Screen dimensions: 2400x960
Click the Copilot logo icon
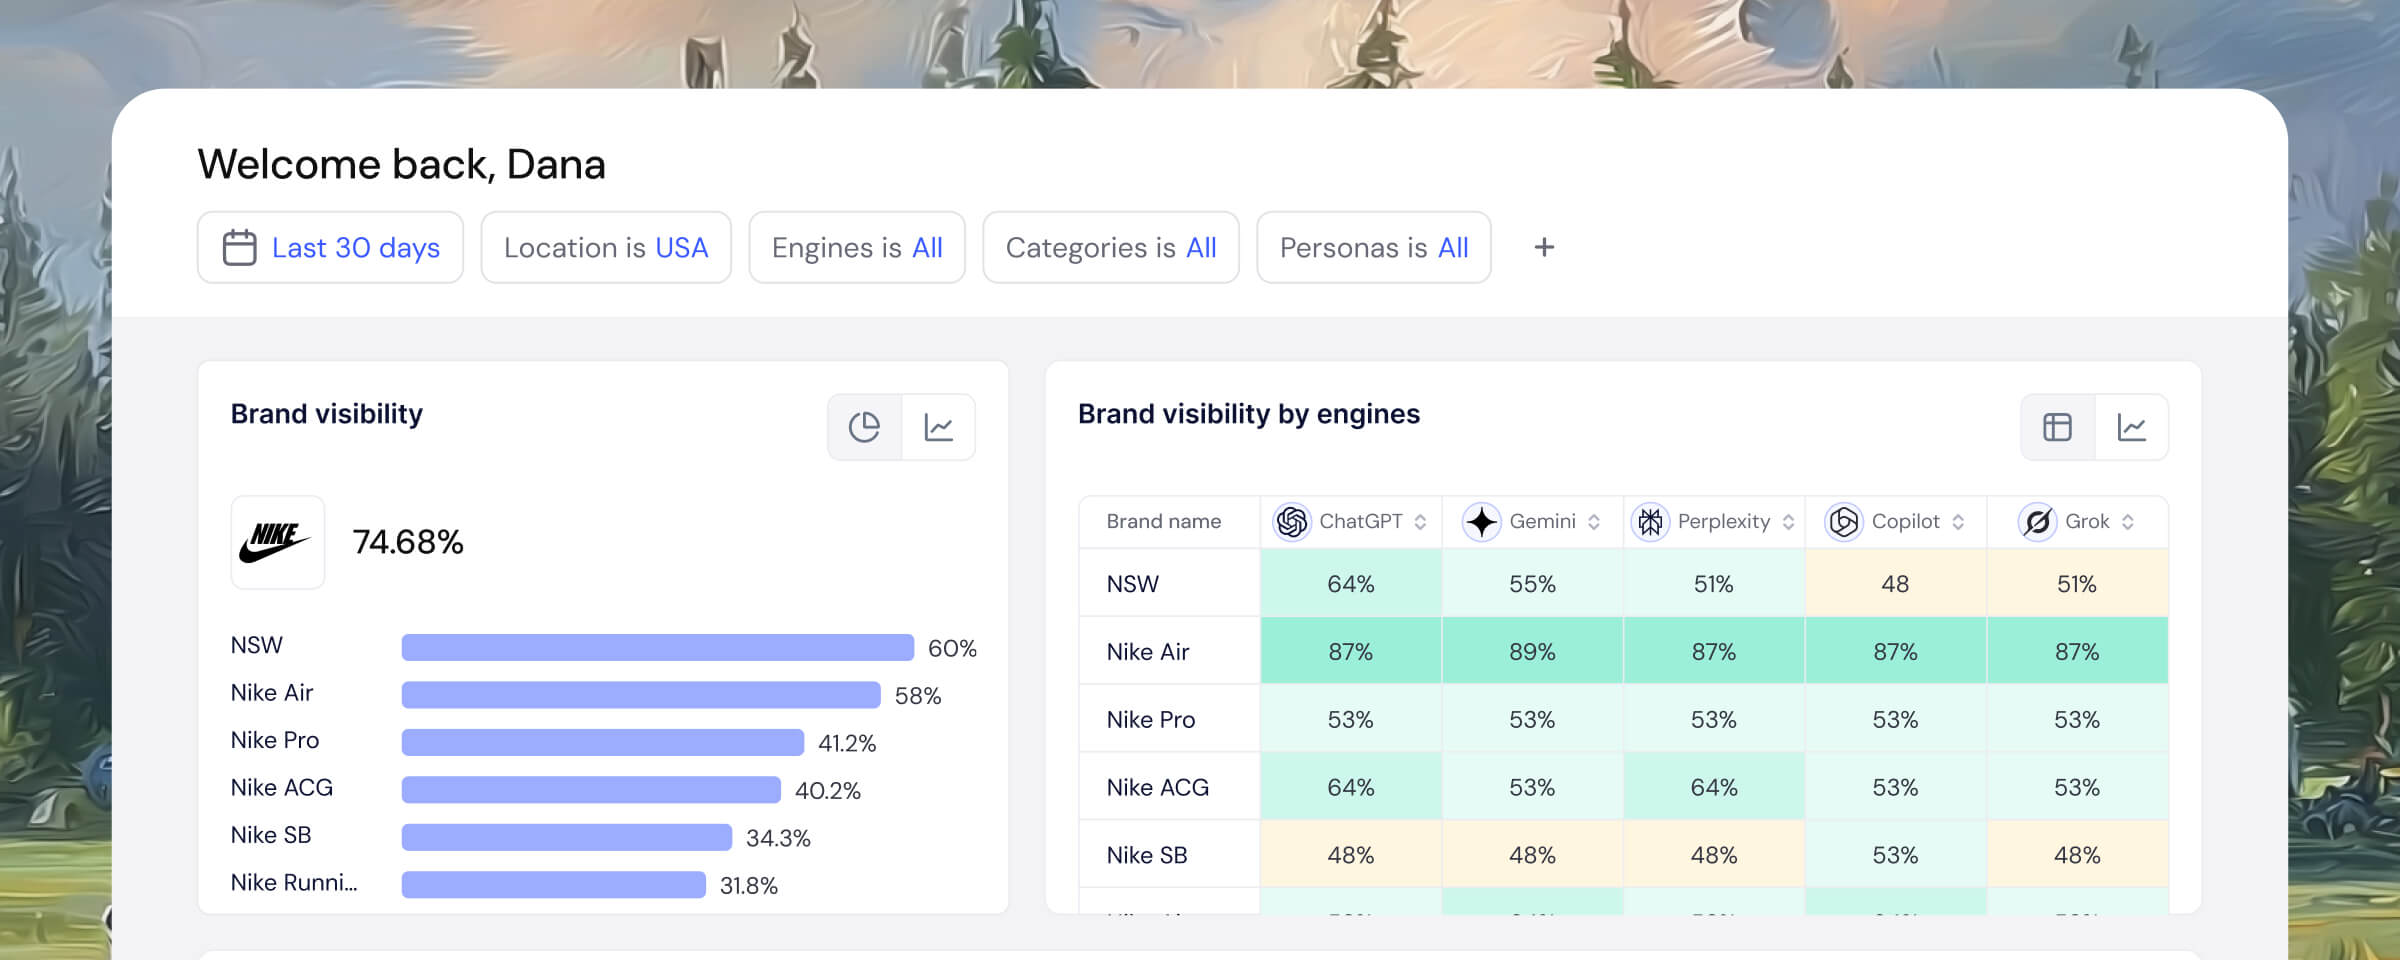tap(1844, 521)
